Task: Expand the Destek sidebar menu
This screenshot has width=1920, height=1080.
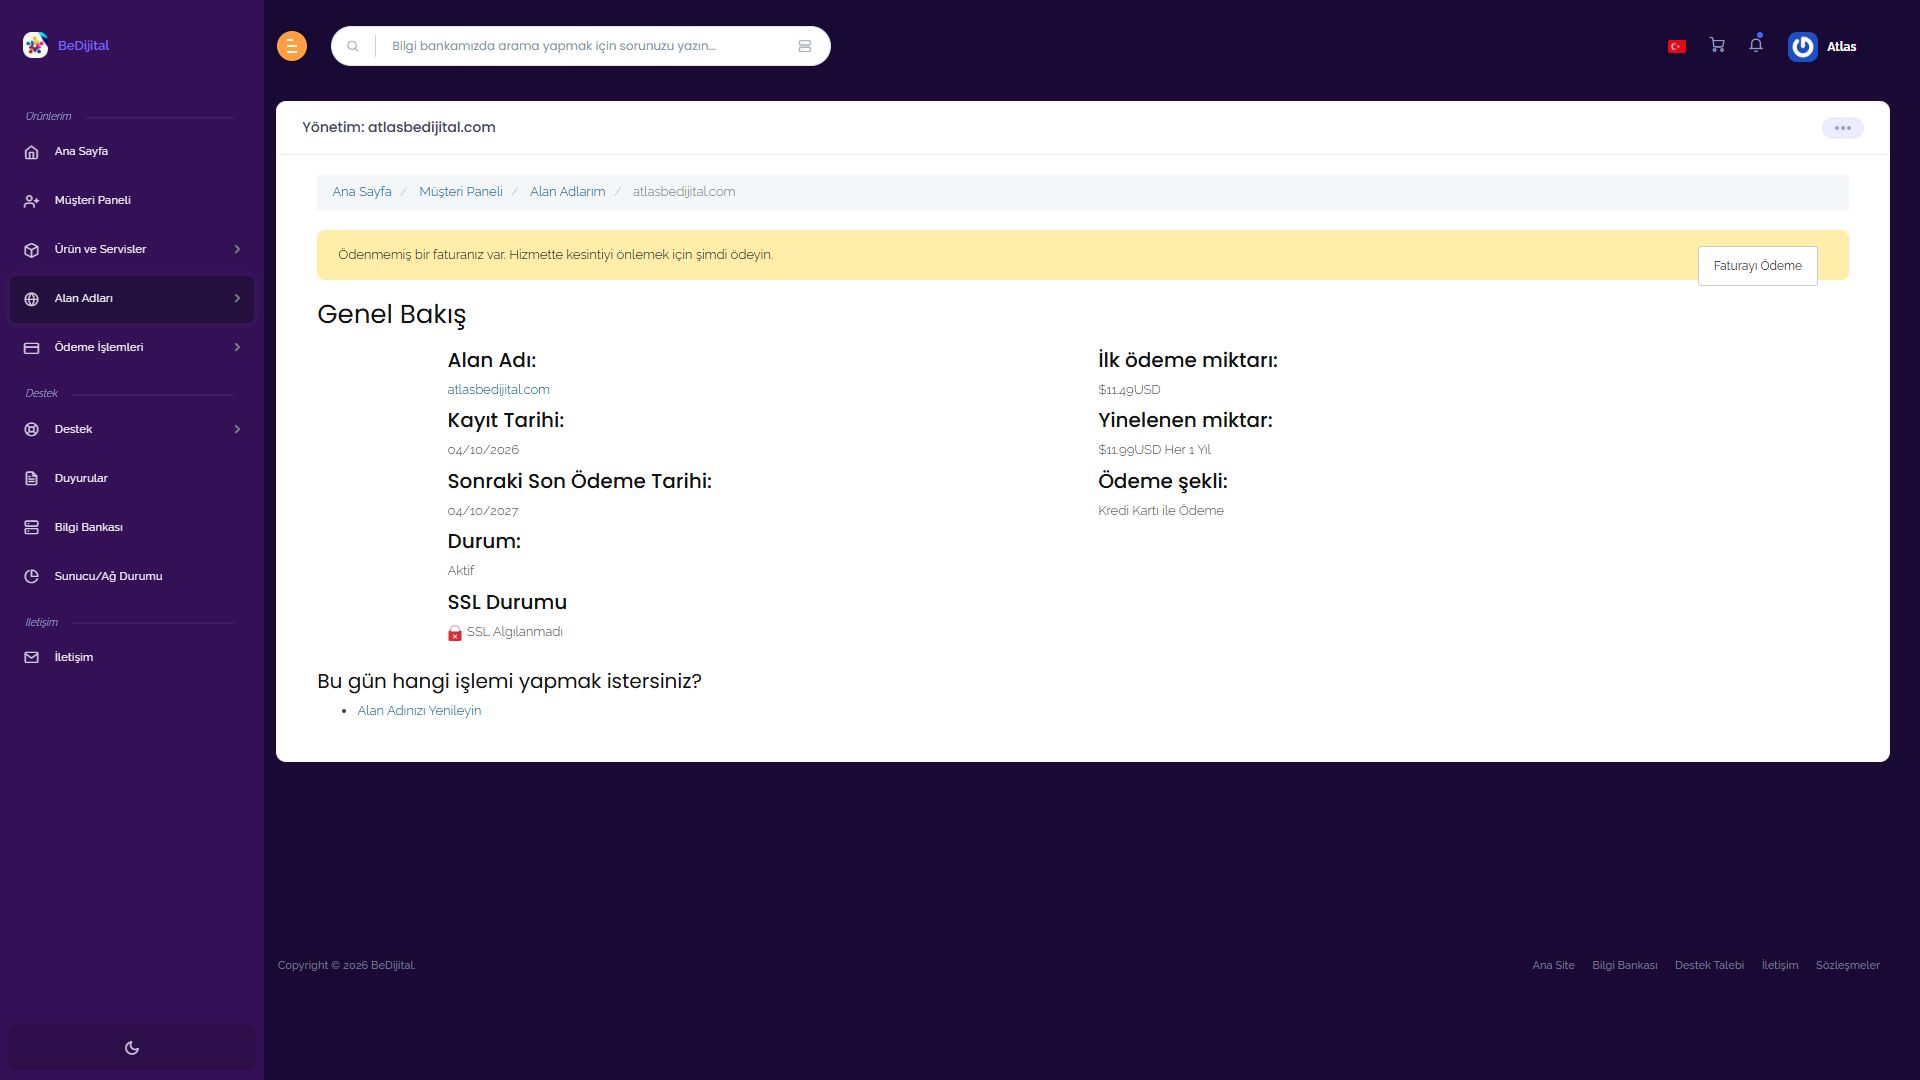Action: pos(132,429)
